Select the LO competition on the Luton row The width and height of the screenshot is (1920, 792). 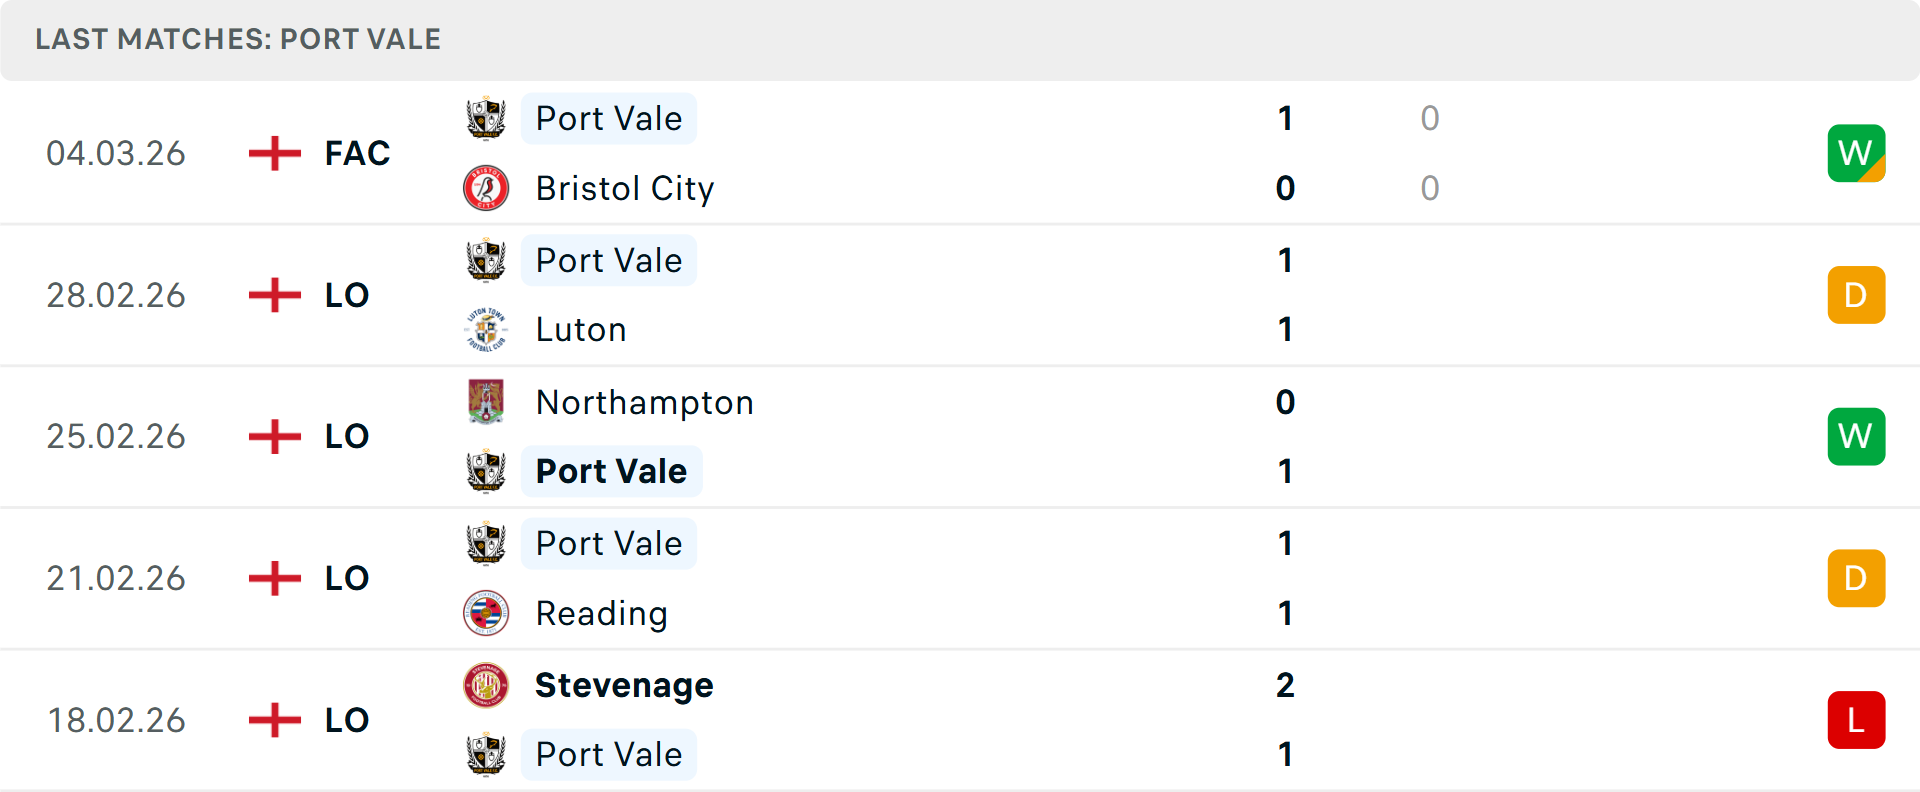(347, 295)
